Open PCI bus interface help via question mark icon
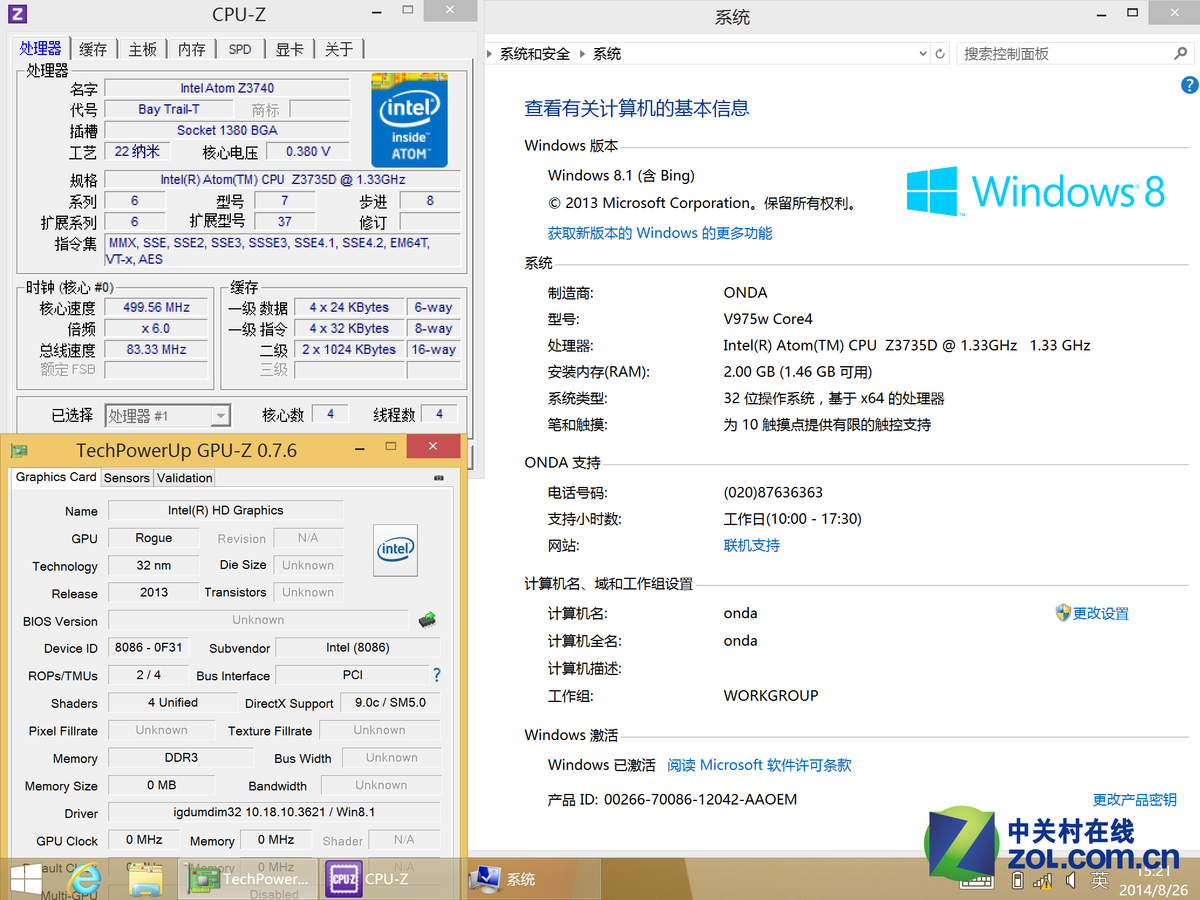Viewport: 1200px width, 900px height. (436, 675)
